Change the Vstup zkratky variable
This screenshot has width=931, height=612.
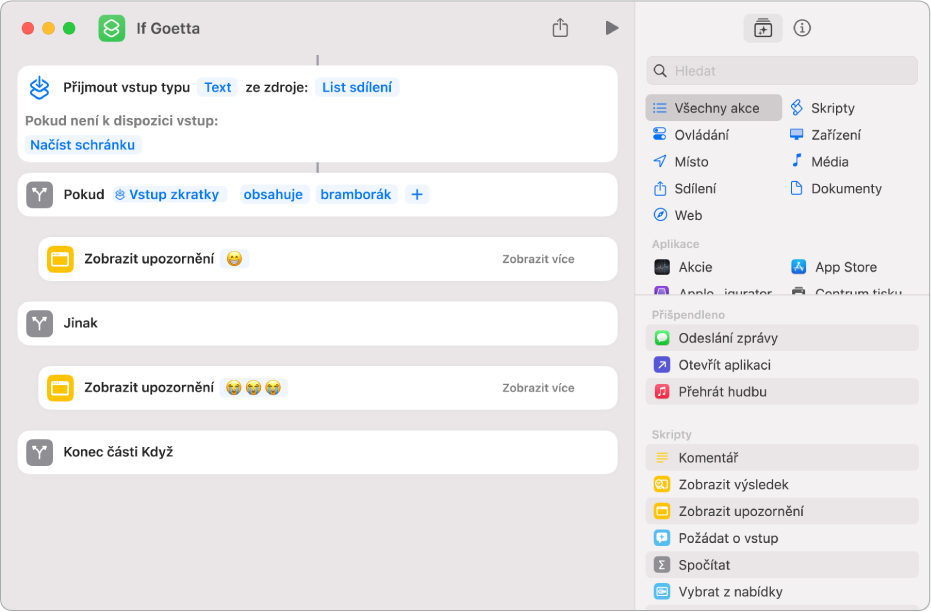click(x=170, y=195)
